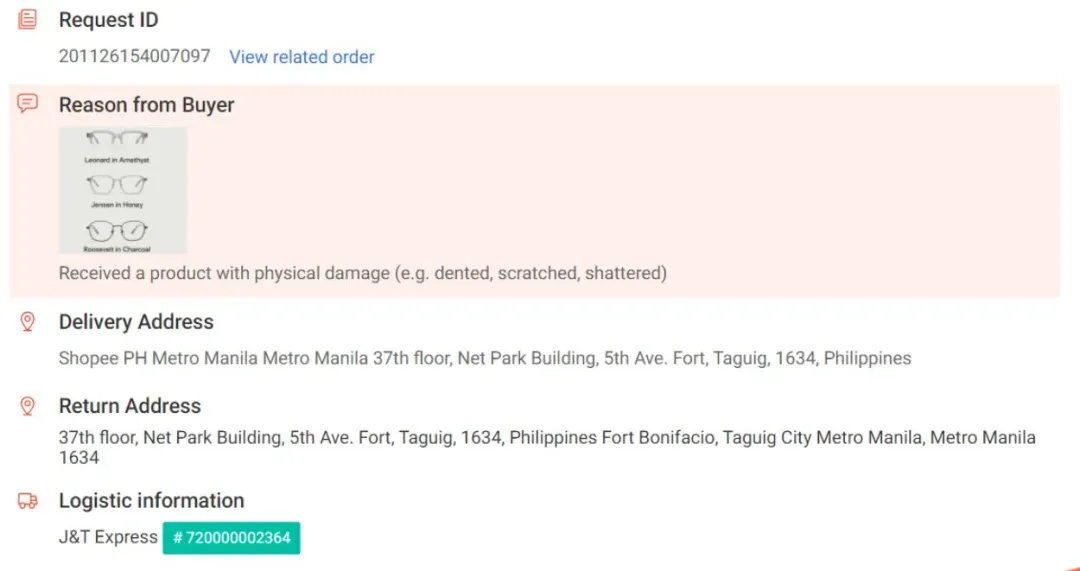Viewport: 1080px width, 571px height.
Task: Click the Request ID document icon
Action: point(28,19)
